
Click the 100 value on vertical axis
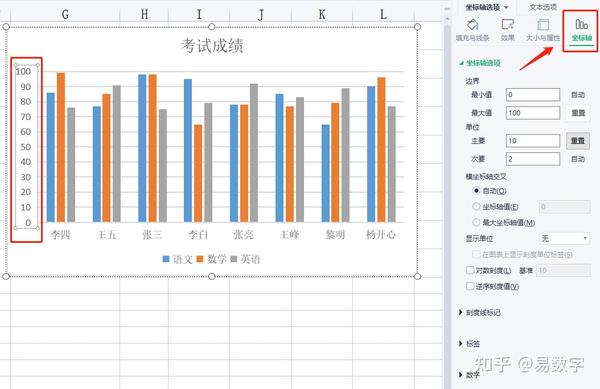[x=23, y=71]
